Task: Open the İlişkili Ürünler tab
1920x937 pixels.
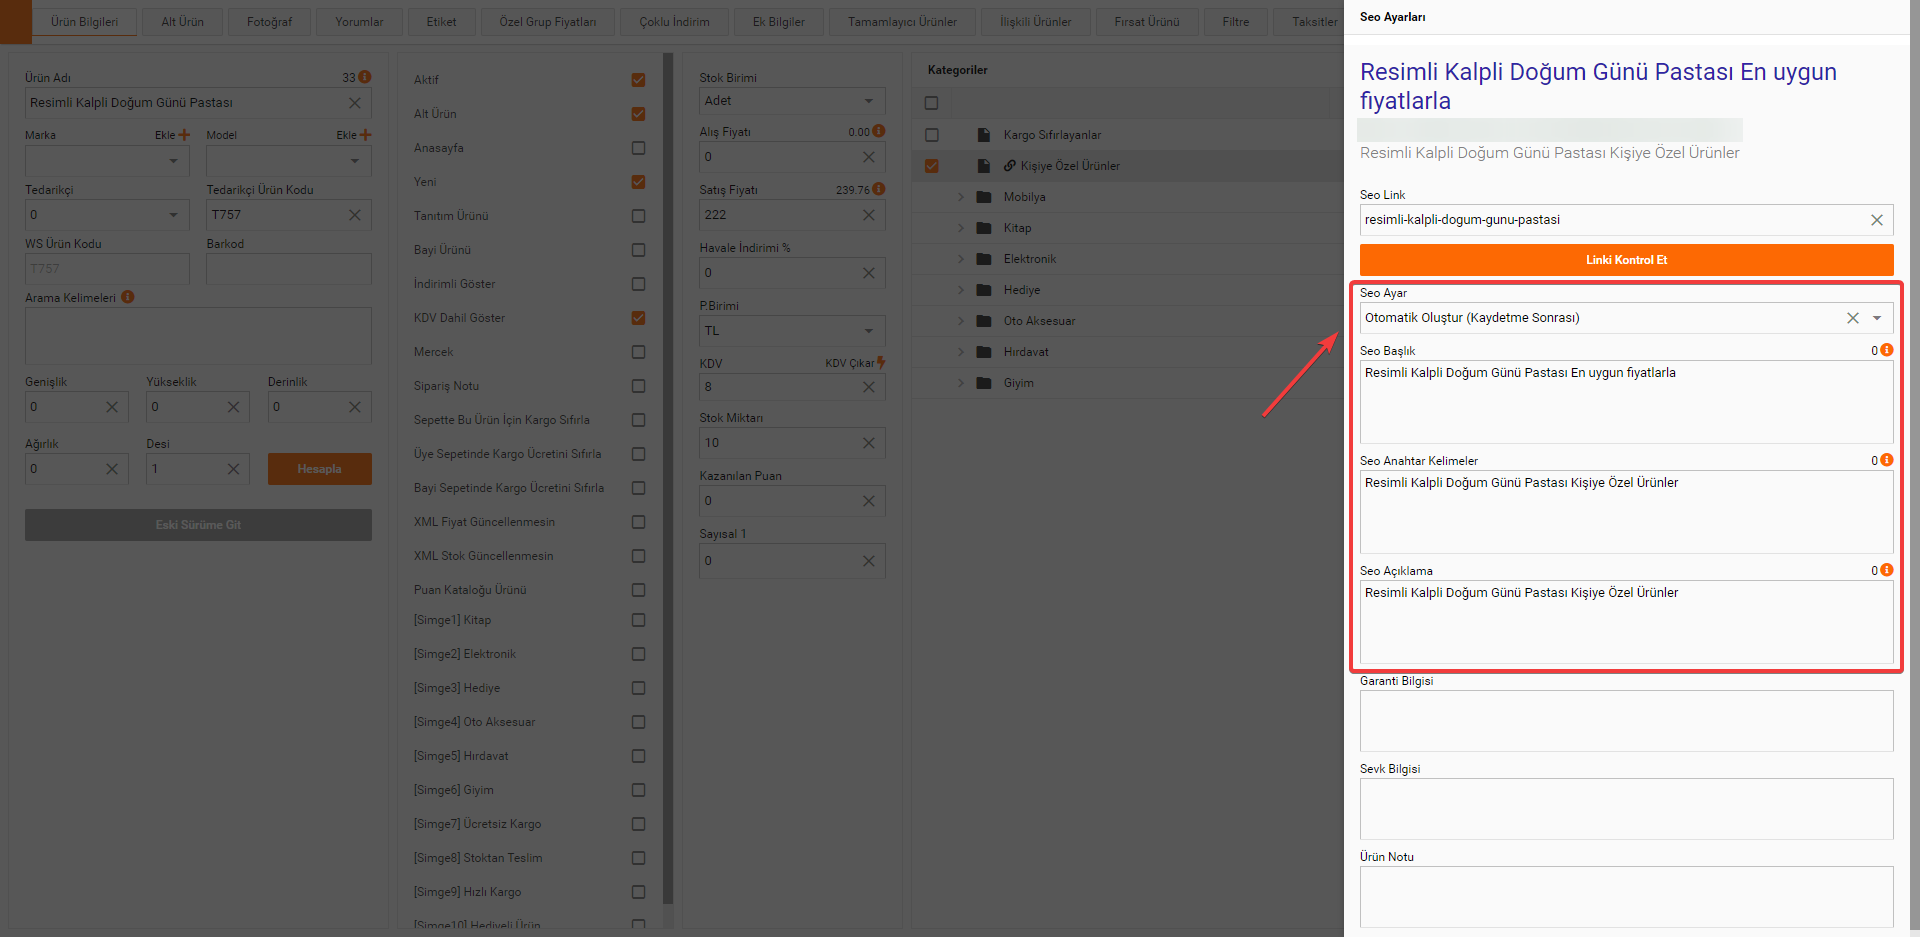Action: coord(1036,22)
